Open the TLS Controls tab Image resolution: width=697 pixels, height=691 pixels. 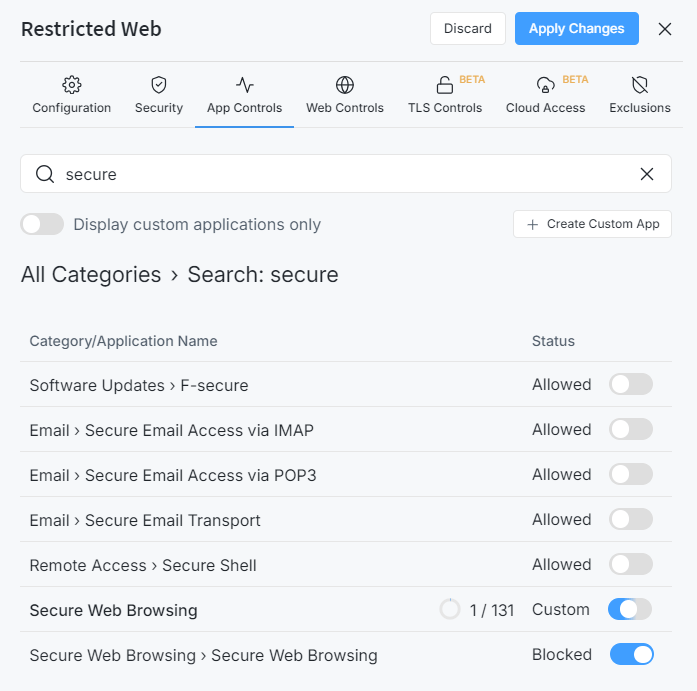coord(445,95)
